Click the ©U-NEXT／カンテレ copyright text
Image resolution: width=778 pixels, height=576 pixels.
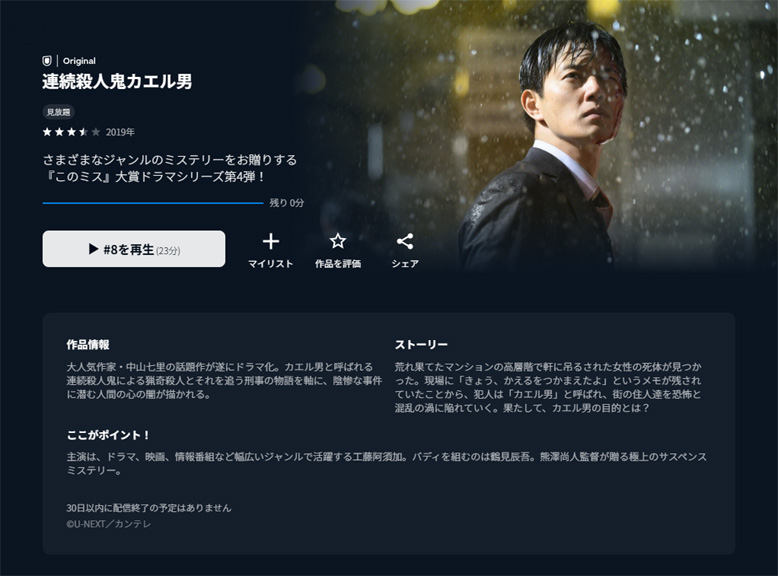tap(108, 524)
